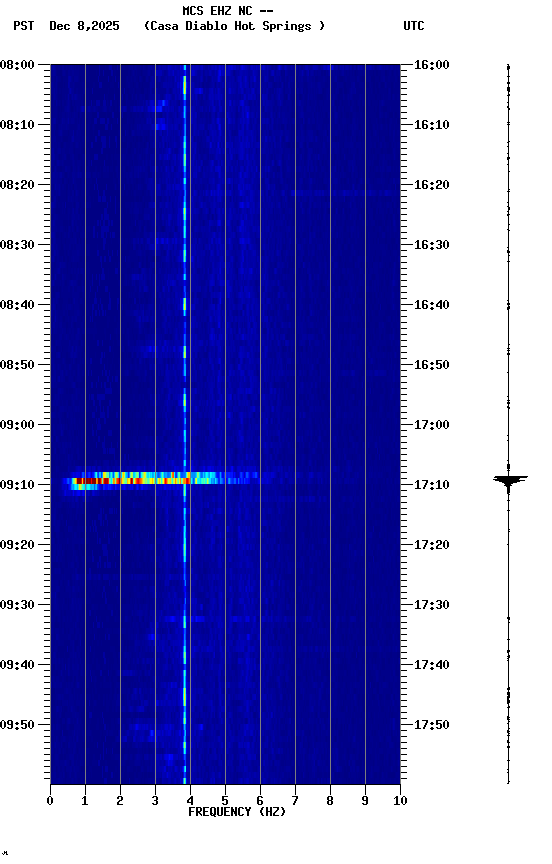Click the '08:20' PST time label
This screenshot has width=552, height=864.
coord(17,185)
